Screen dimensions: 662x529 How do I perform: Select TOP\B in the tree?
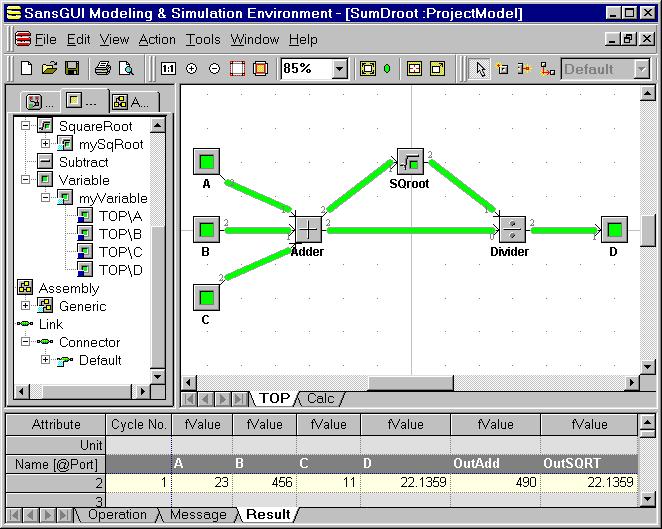[x=120, y=234]
